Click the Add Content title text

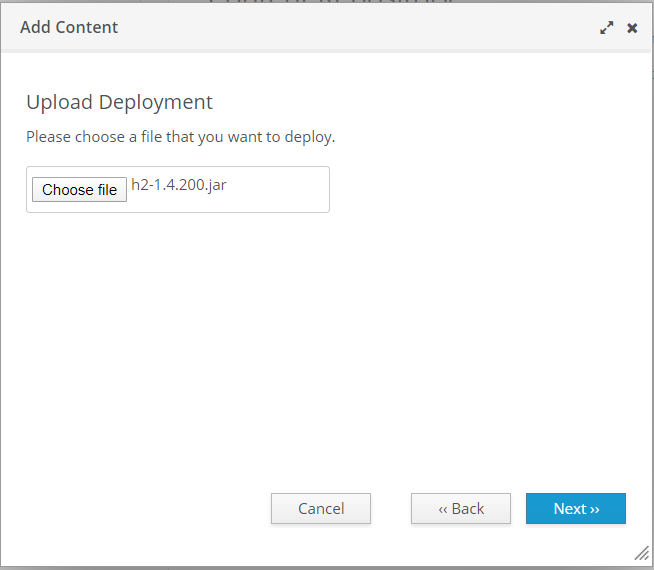69,27
